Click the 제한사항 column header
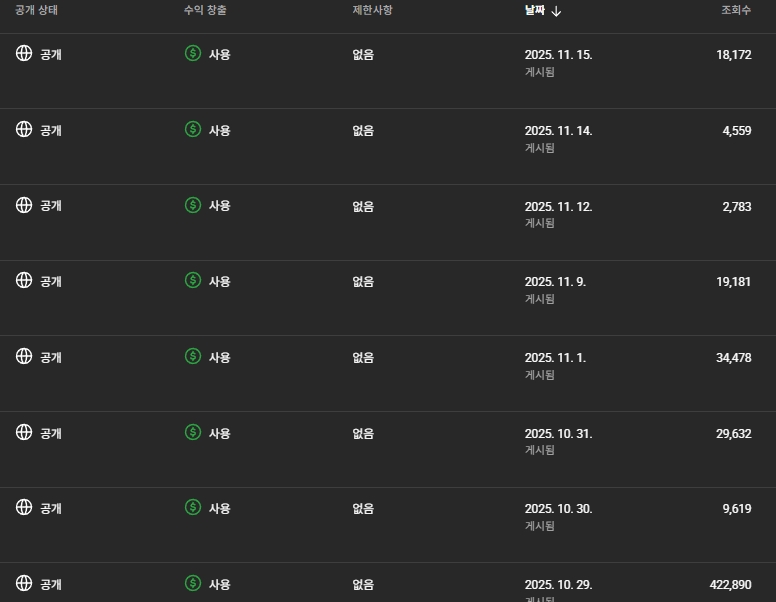This screenshot has height=602, width=776. tap(372, 11)
